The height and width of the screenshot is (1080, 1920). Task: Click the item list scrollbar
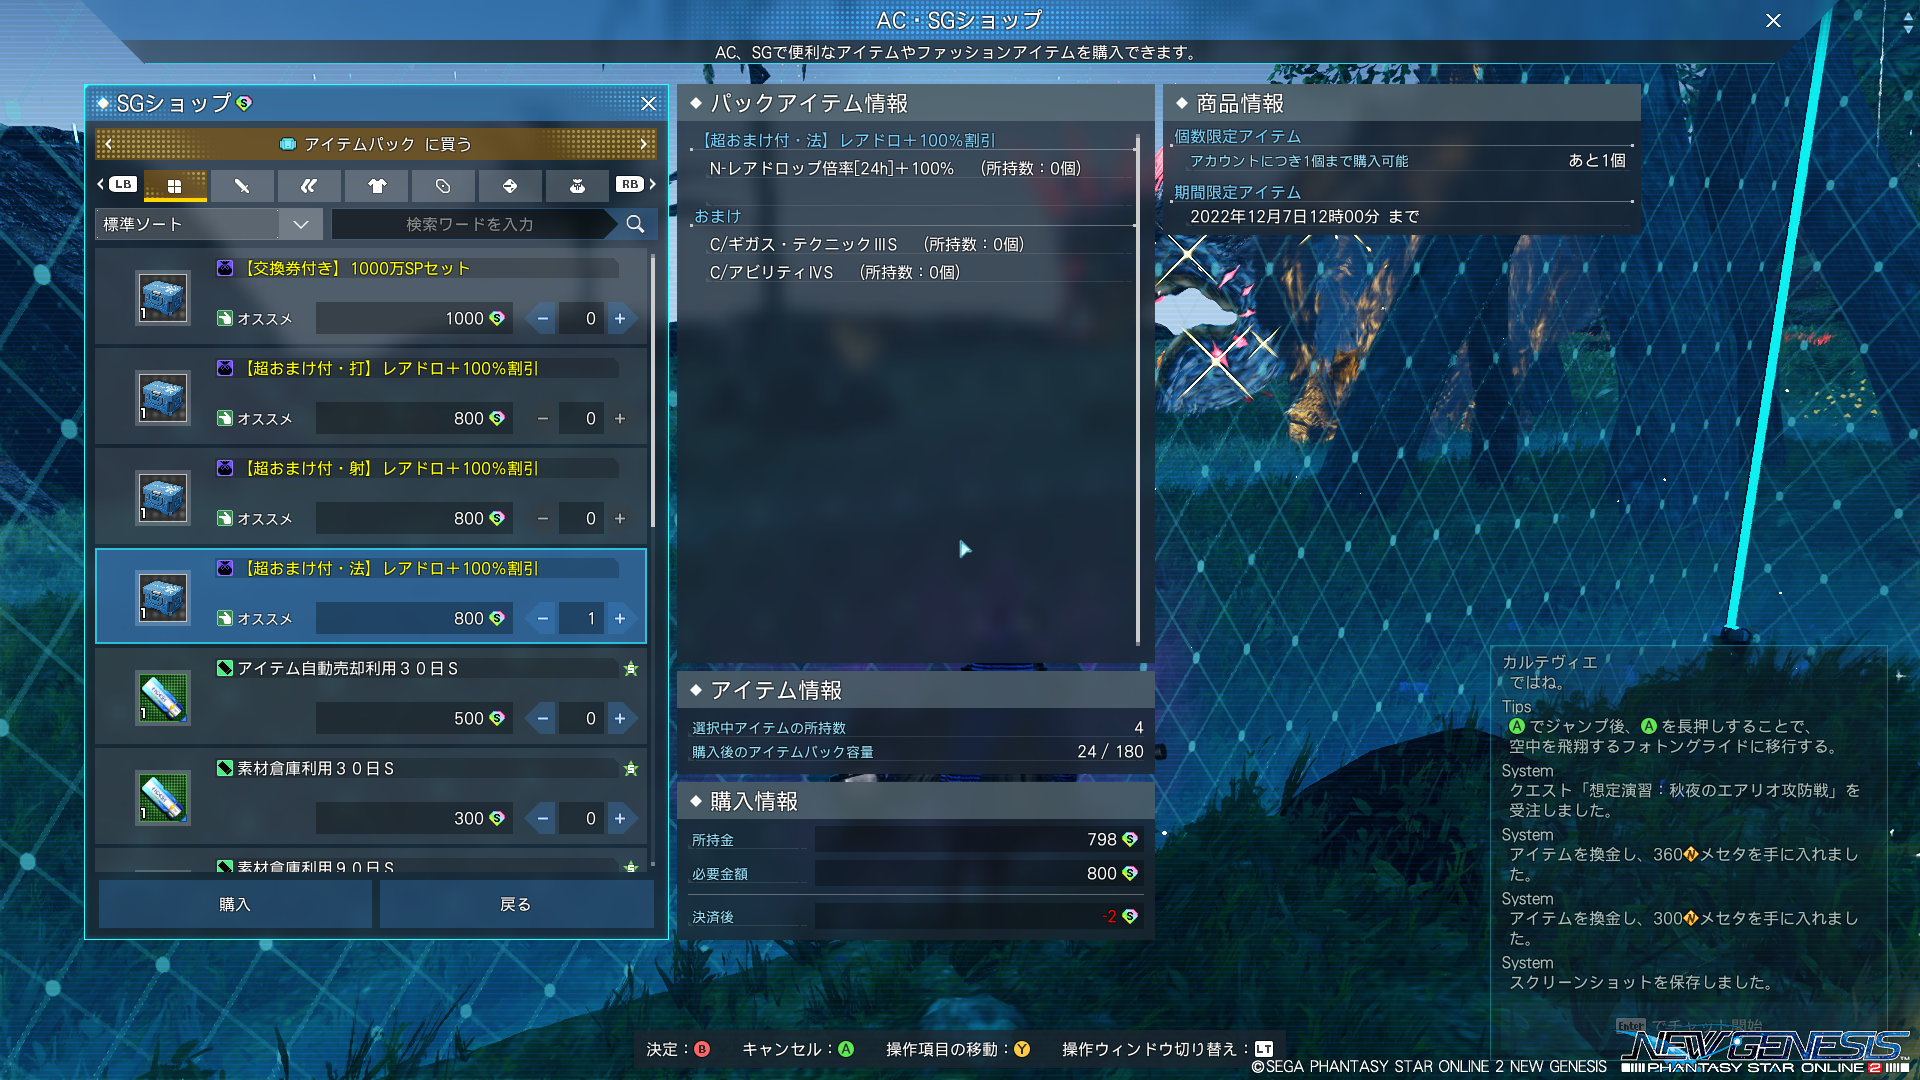click(653, 390)
